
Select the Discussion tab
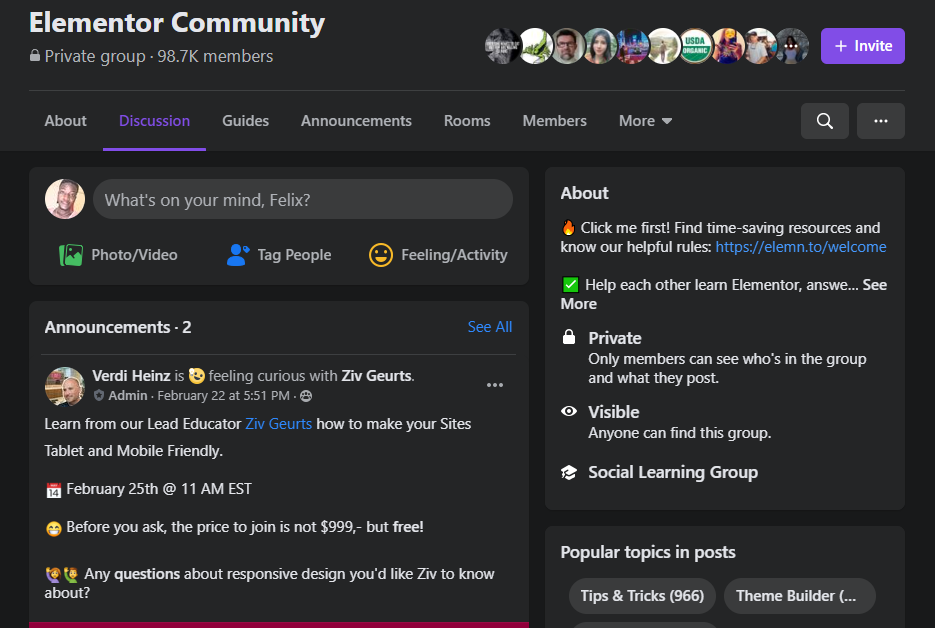154,121
